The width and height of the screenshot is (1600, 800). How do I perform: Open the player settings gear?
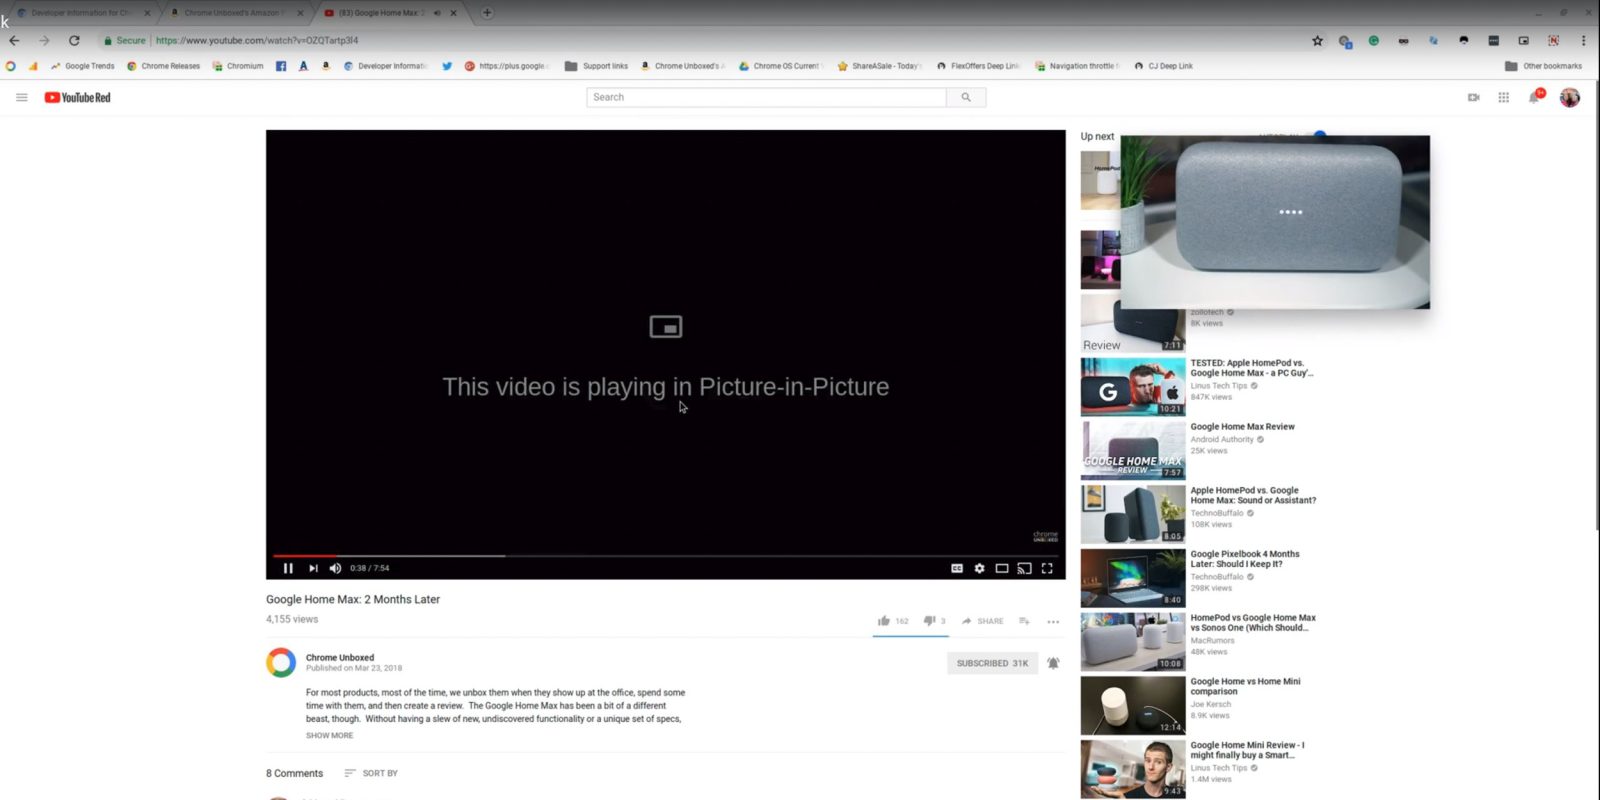point(979,568)
